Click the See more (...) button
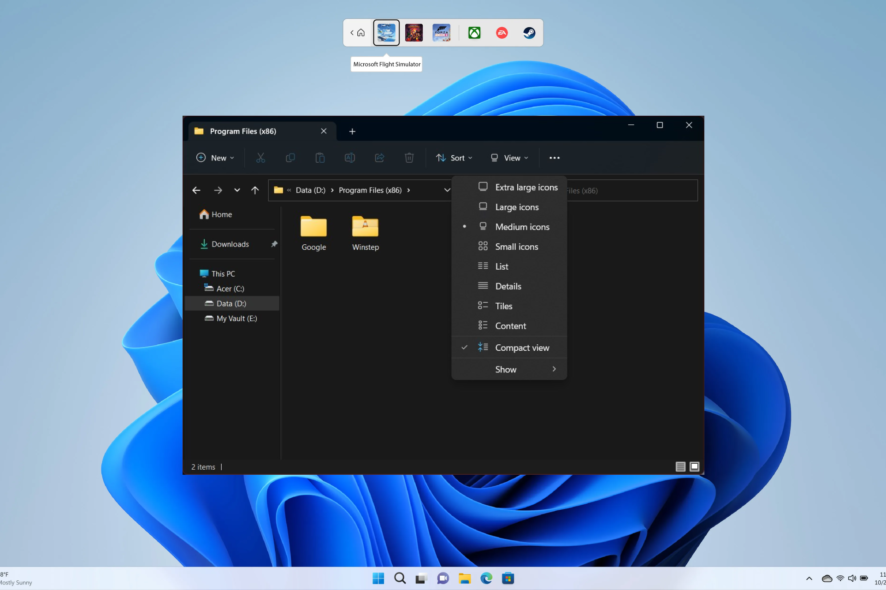Screen dimensions: 886x590 pos(554,157)
